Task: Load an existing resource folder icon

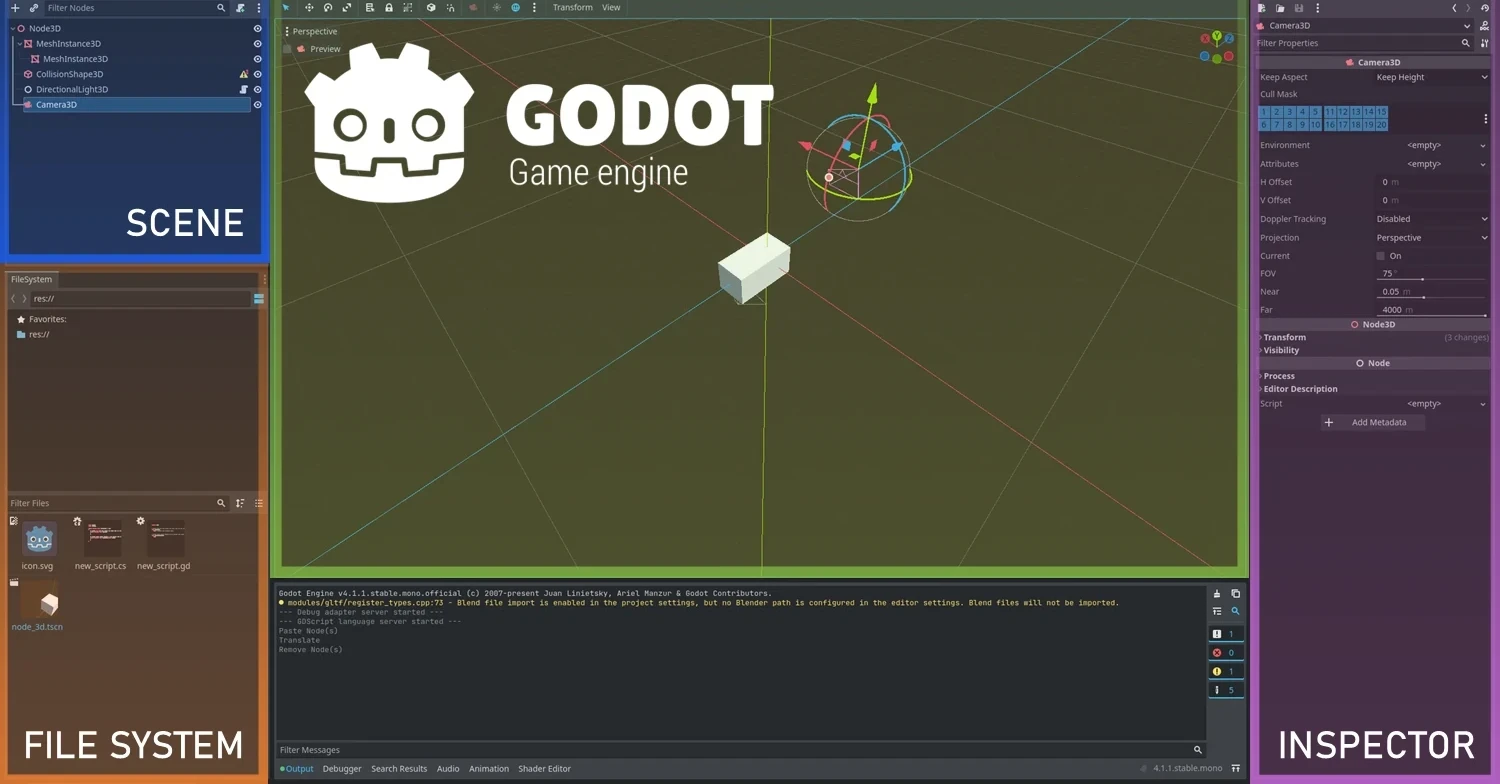Action: [1280, 8]
